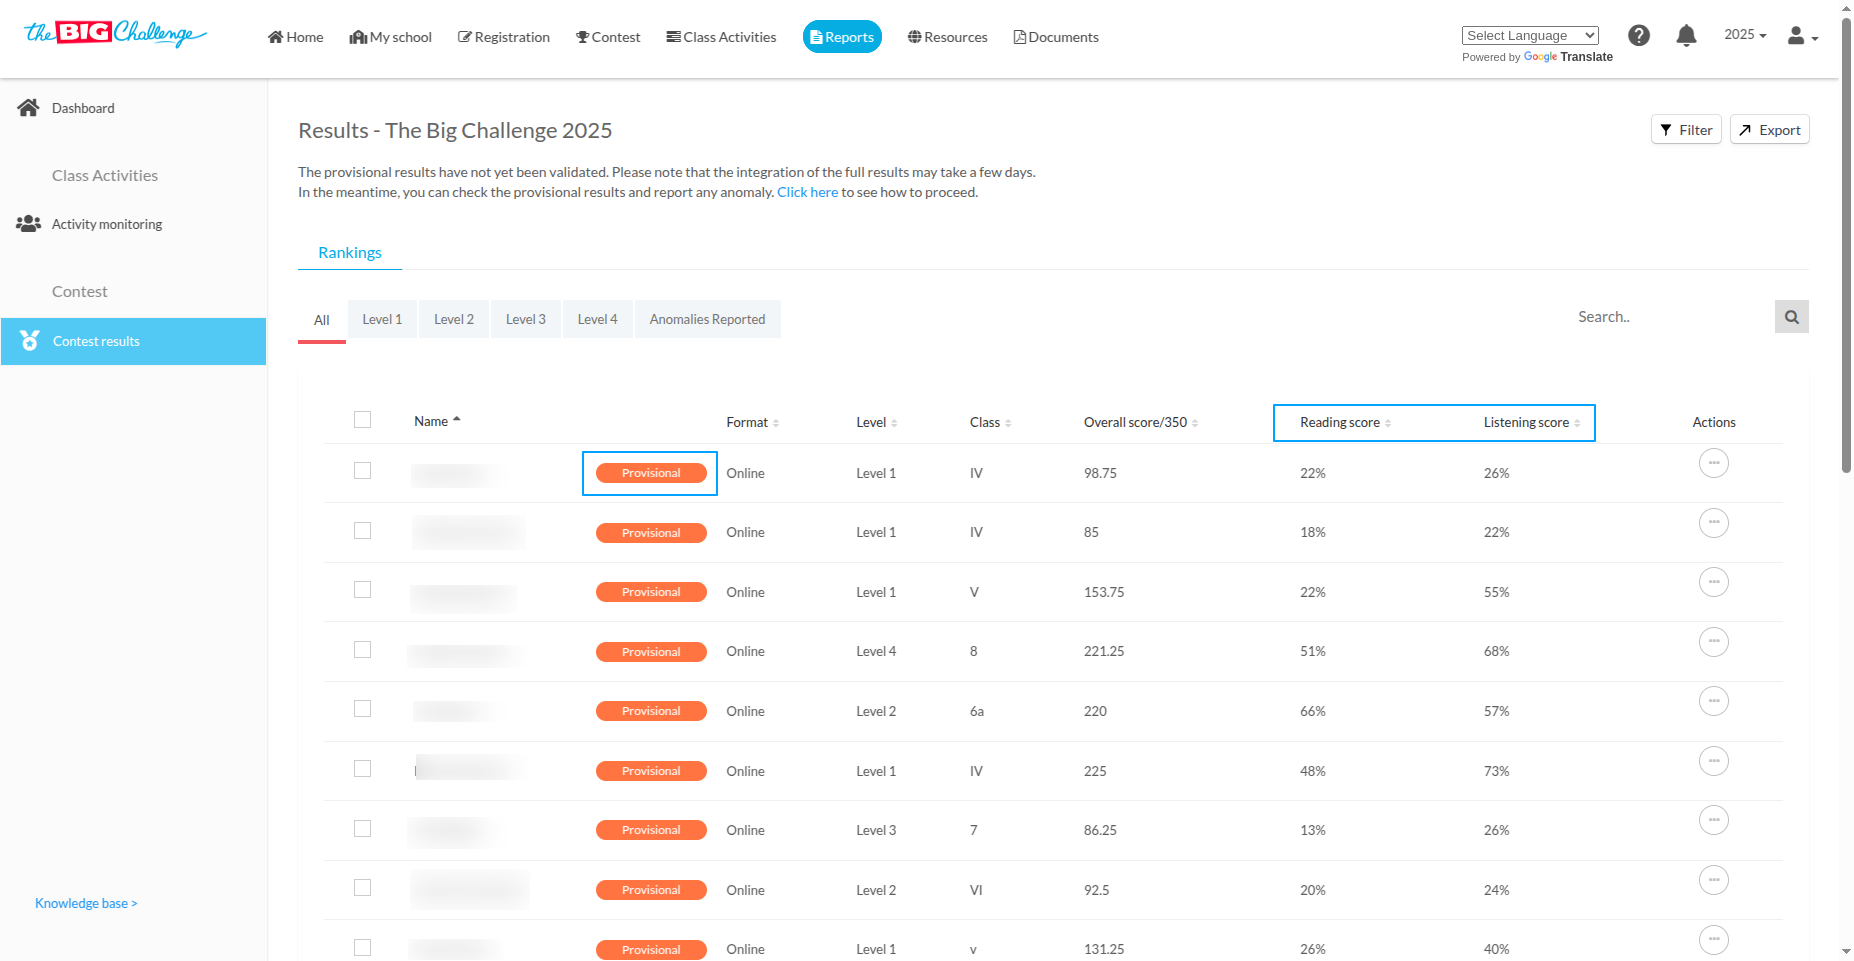The width and height of the screenshot is (1854, 961).
Task: Click The Big Challenge logo
Action: [115, 34]
